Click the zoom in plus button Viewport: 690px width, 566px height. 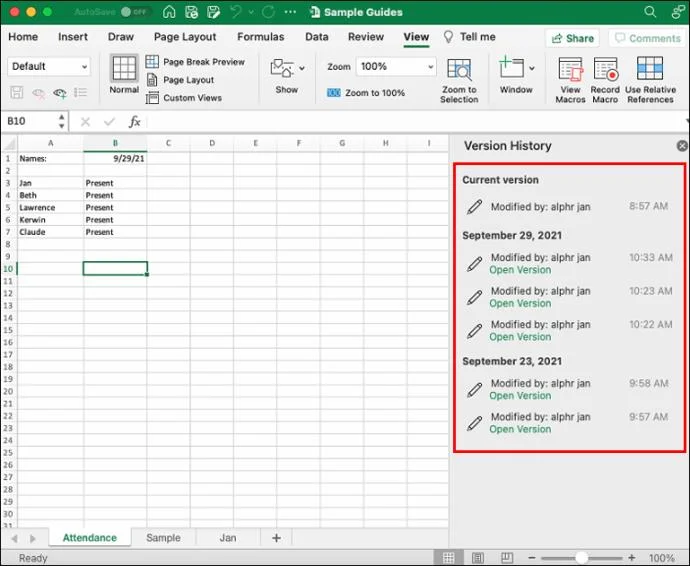[631, 558]
